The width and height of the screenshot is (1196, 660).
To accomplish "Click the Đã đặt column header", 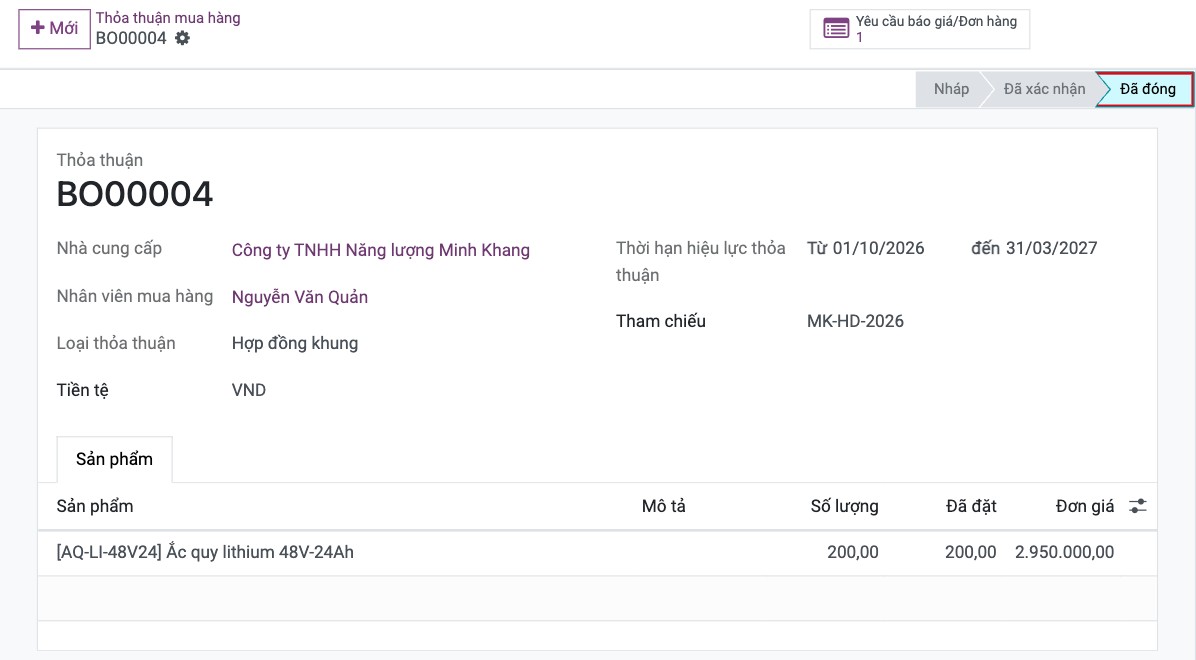I will (971, 506).
